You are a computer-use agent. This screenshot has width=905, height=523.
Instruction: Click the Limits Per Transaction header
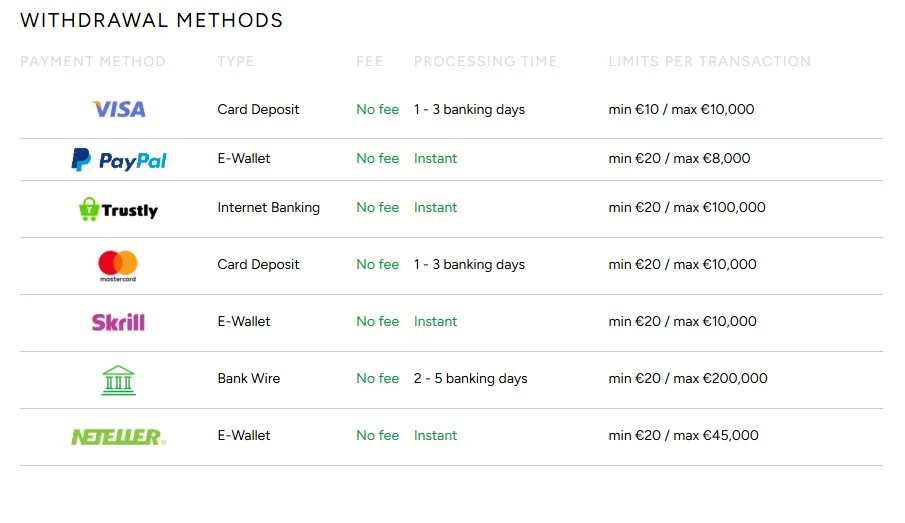[x=709, y=61]
